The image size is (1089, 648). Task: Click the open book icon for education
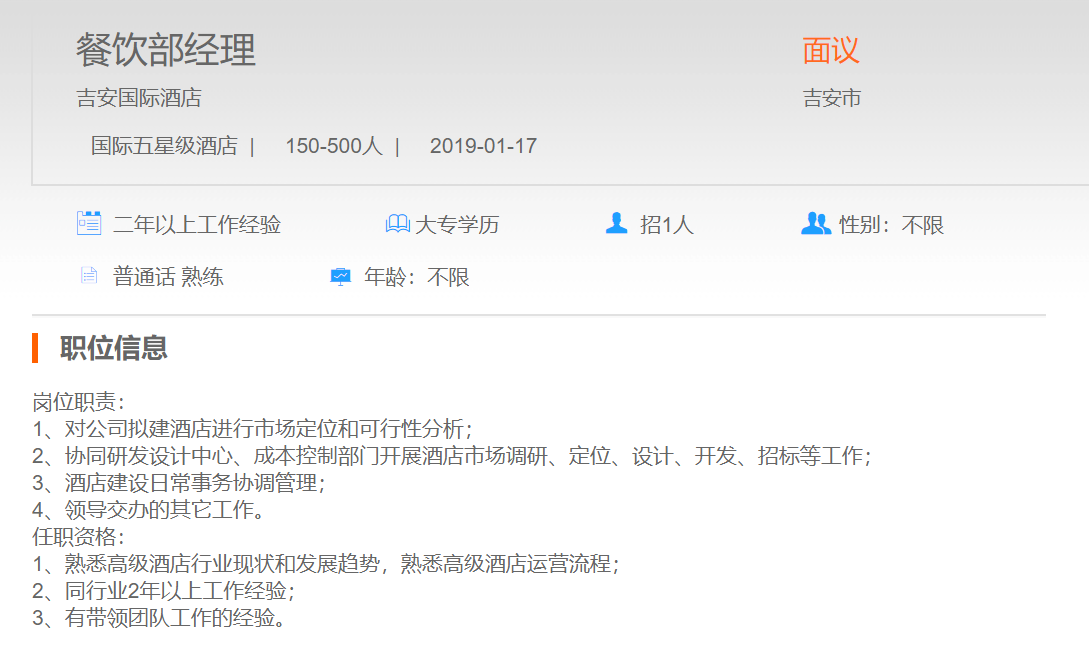pos(397,224)
